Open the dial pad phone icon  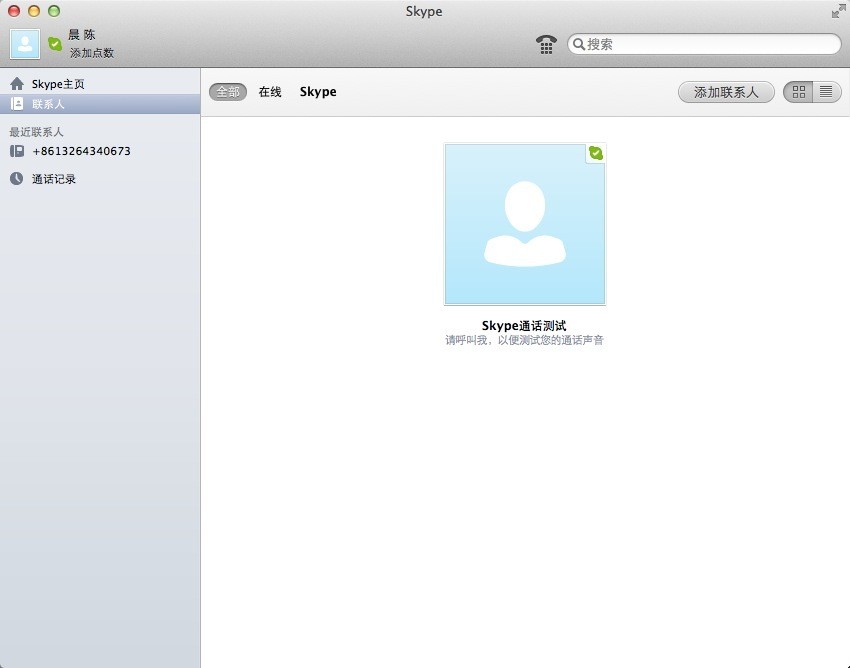[546, 44]
